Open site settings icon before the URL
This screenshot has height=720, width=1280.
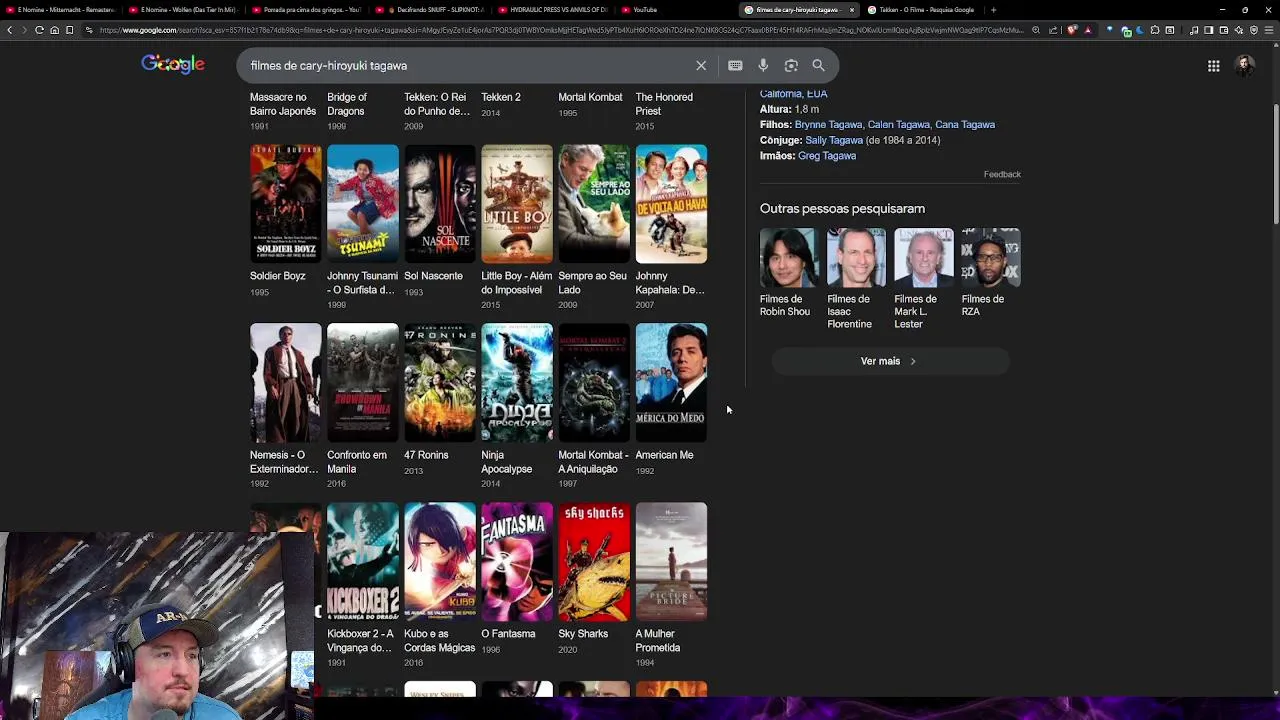pos(88,30)
